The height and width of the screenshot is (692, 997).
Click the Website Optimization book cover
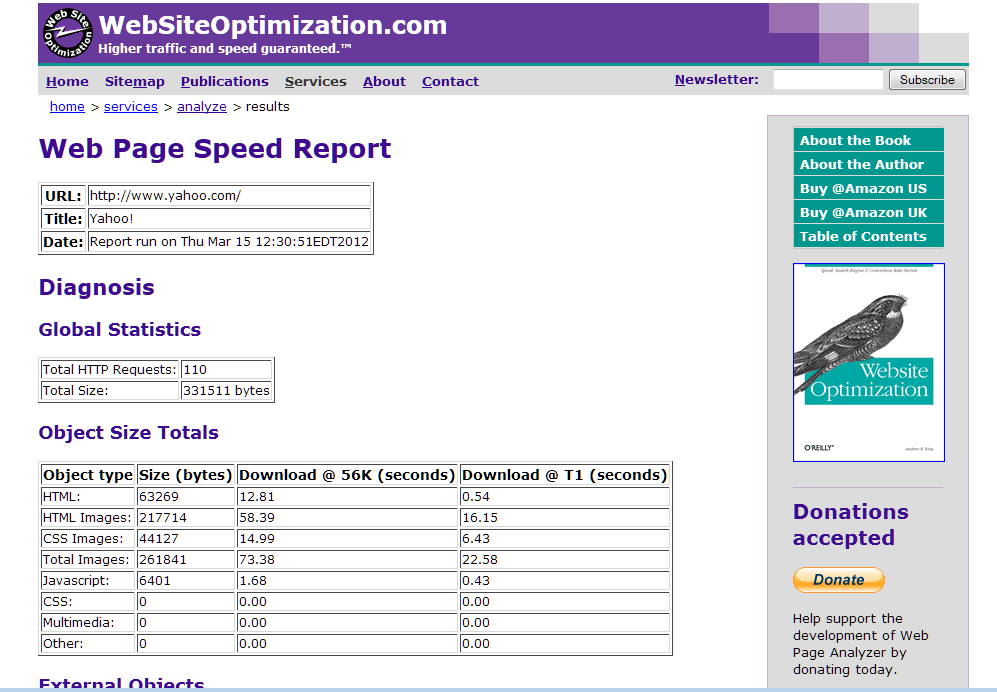click(x=869, y=362)
